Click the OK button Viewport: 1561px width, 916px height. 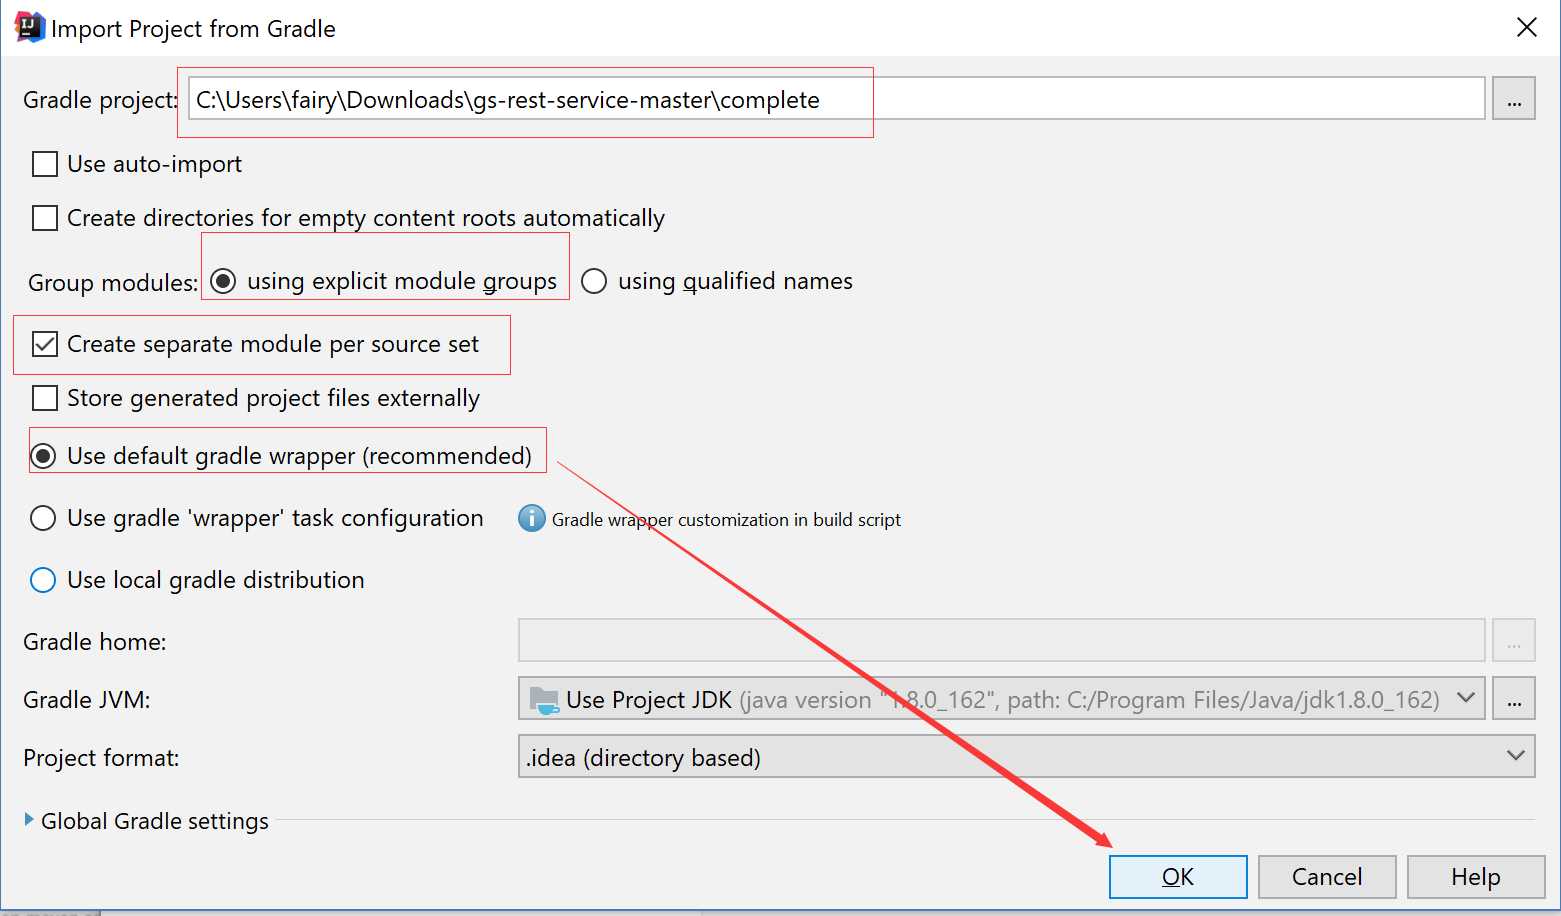(1178, 877)
